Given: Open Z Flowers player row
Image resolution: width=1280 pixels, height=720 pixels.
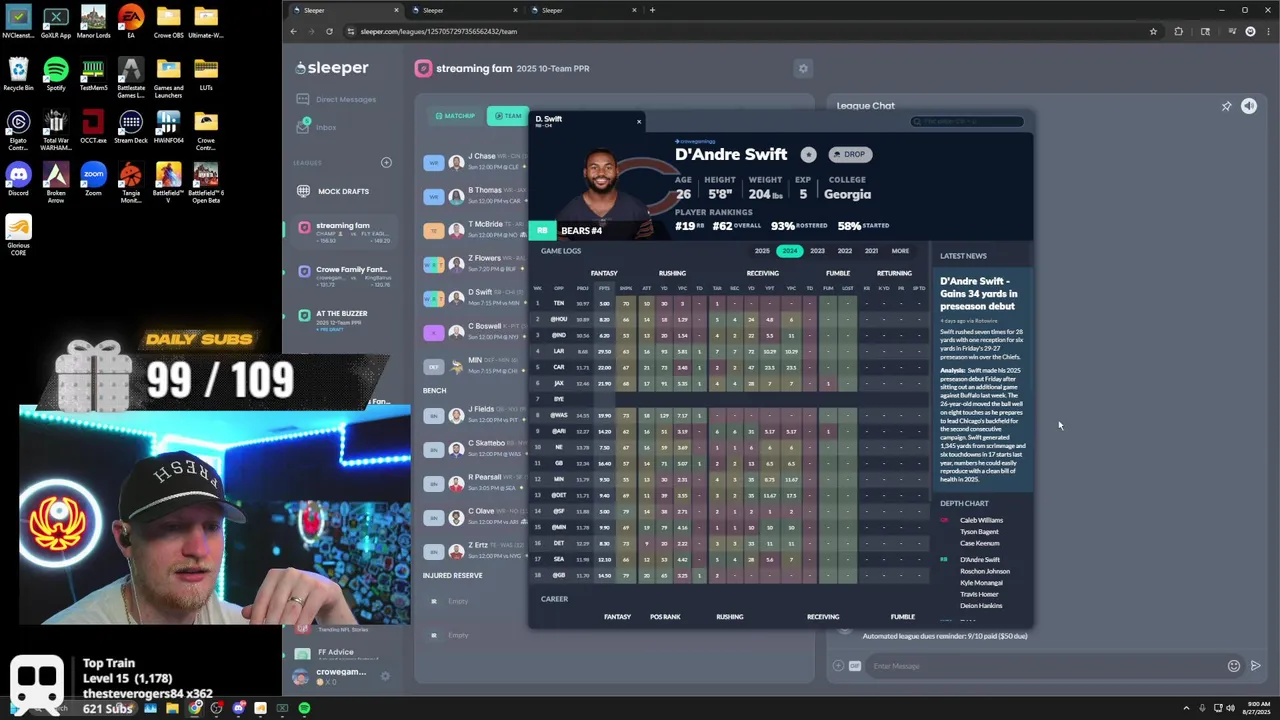Looking at the screenshot, I should click(x=476, y=264).
